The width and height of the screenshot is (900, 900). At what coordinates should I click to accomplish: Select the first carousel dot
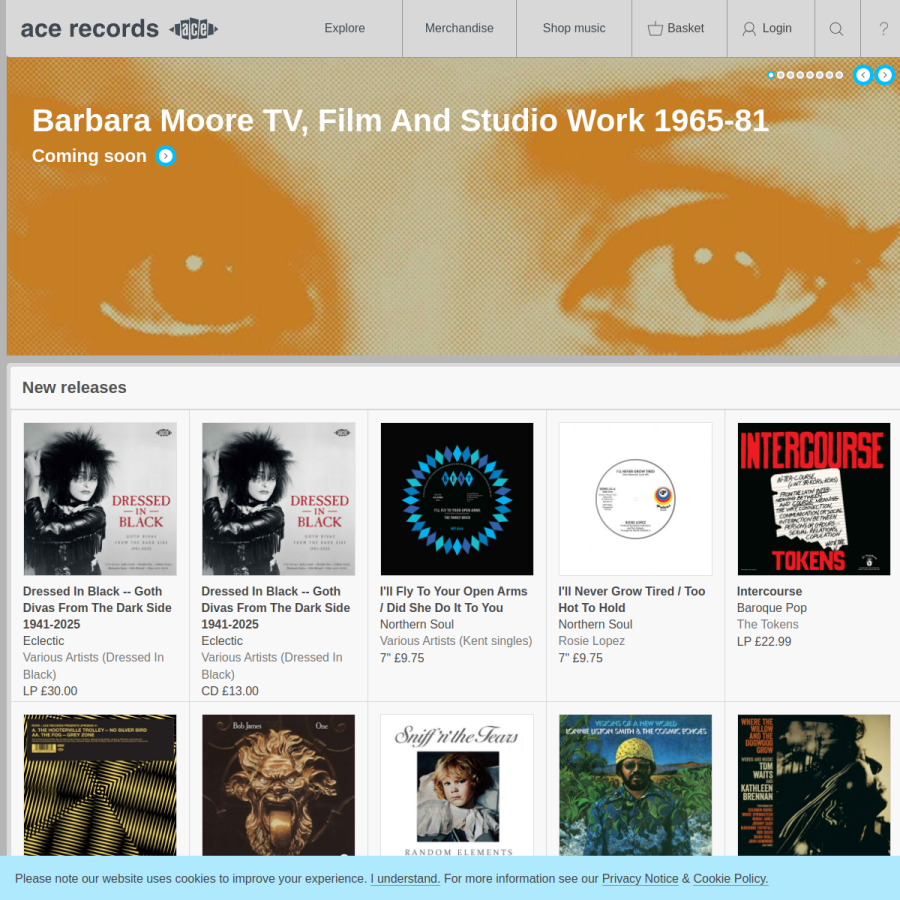[771, 75]
